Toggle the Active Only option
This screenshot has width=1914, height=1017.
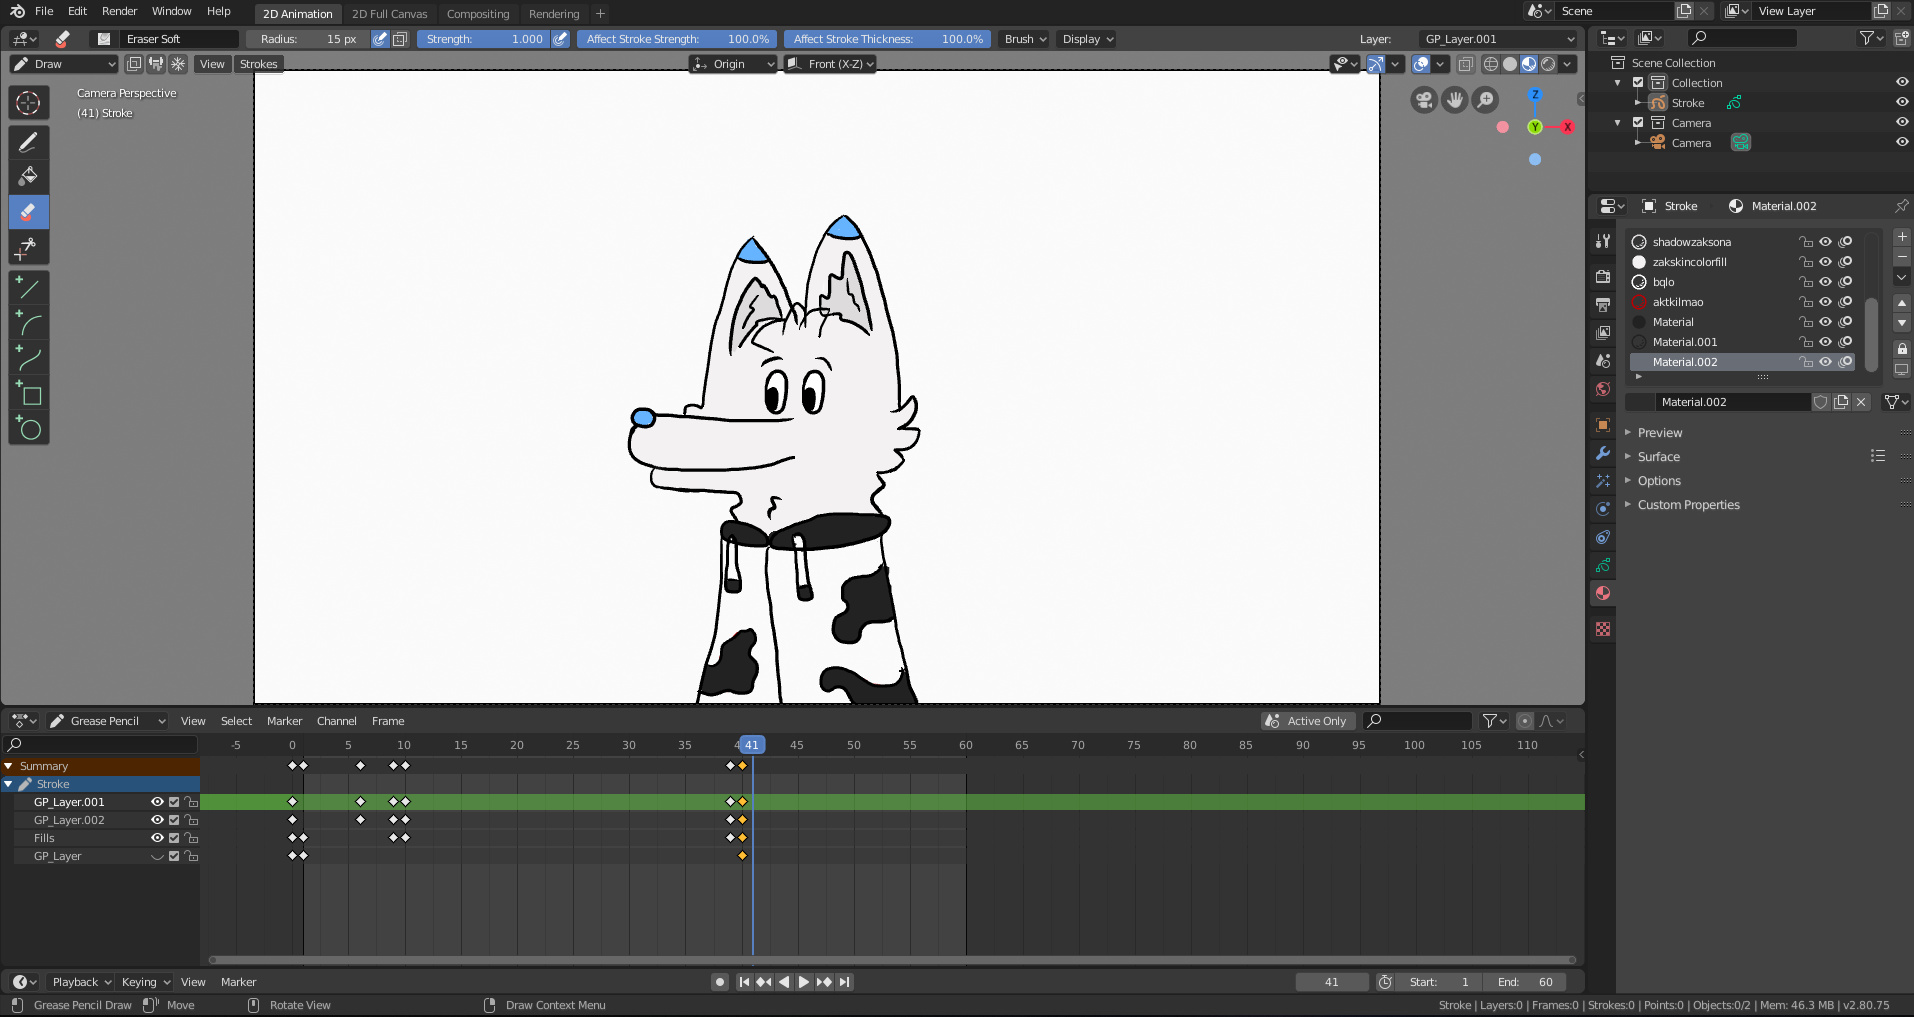point(1308,721)
